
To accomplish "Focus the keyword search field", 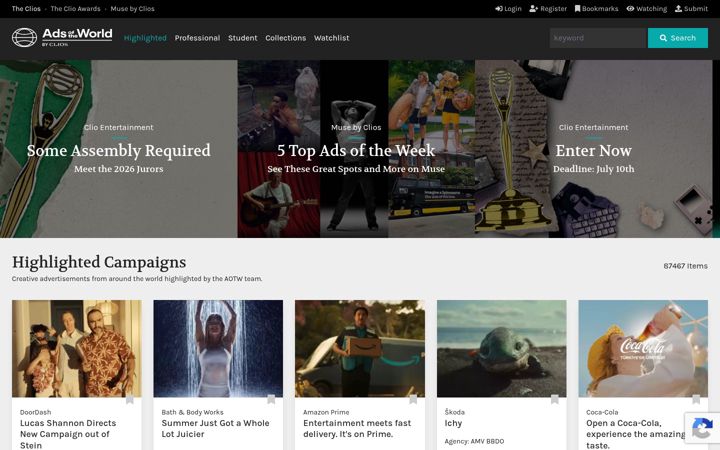I will [598, 38].
